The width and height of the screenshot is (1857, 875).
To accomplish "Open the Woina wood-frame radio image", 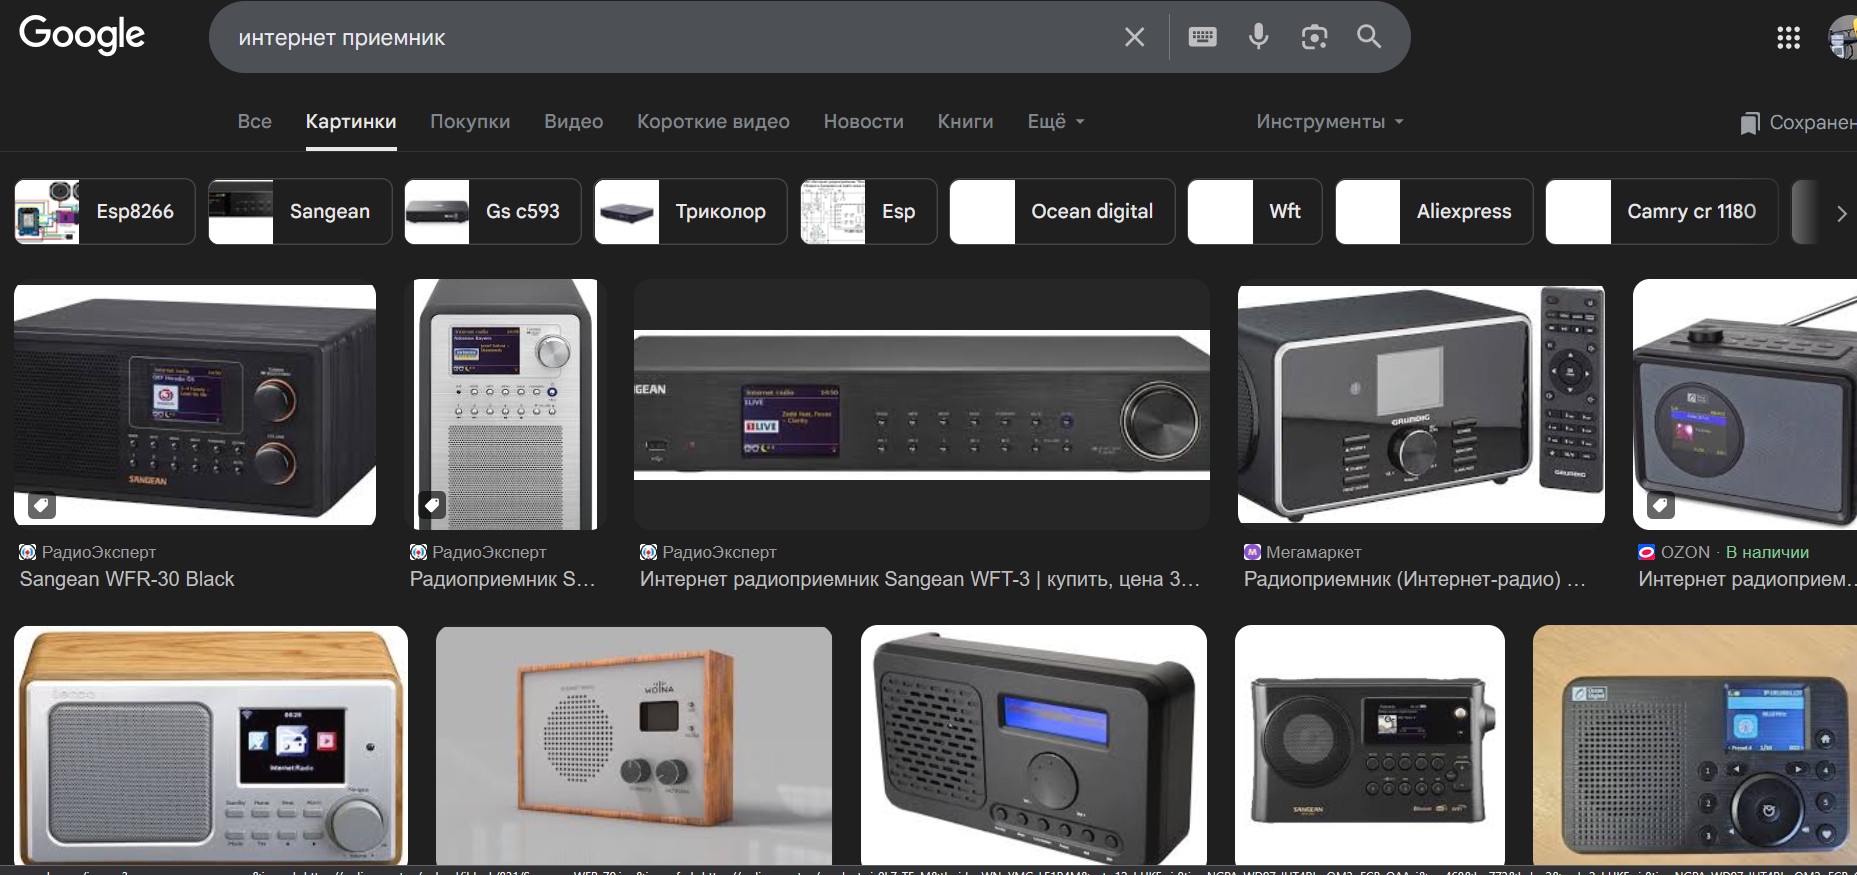I will pyautogui.click(x=634, y=745).
